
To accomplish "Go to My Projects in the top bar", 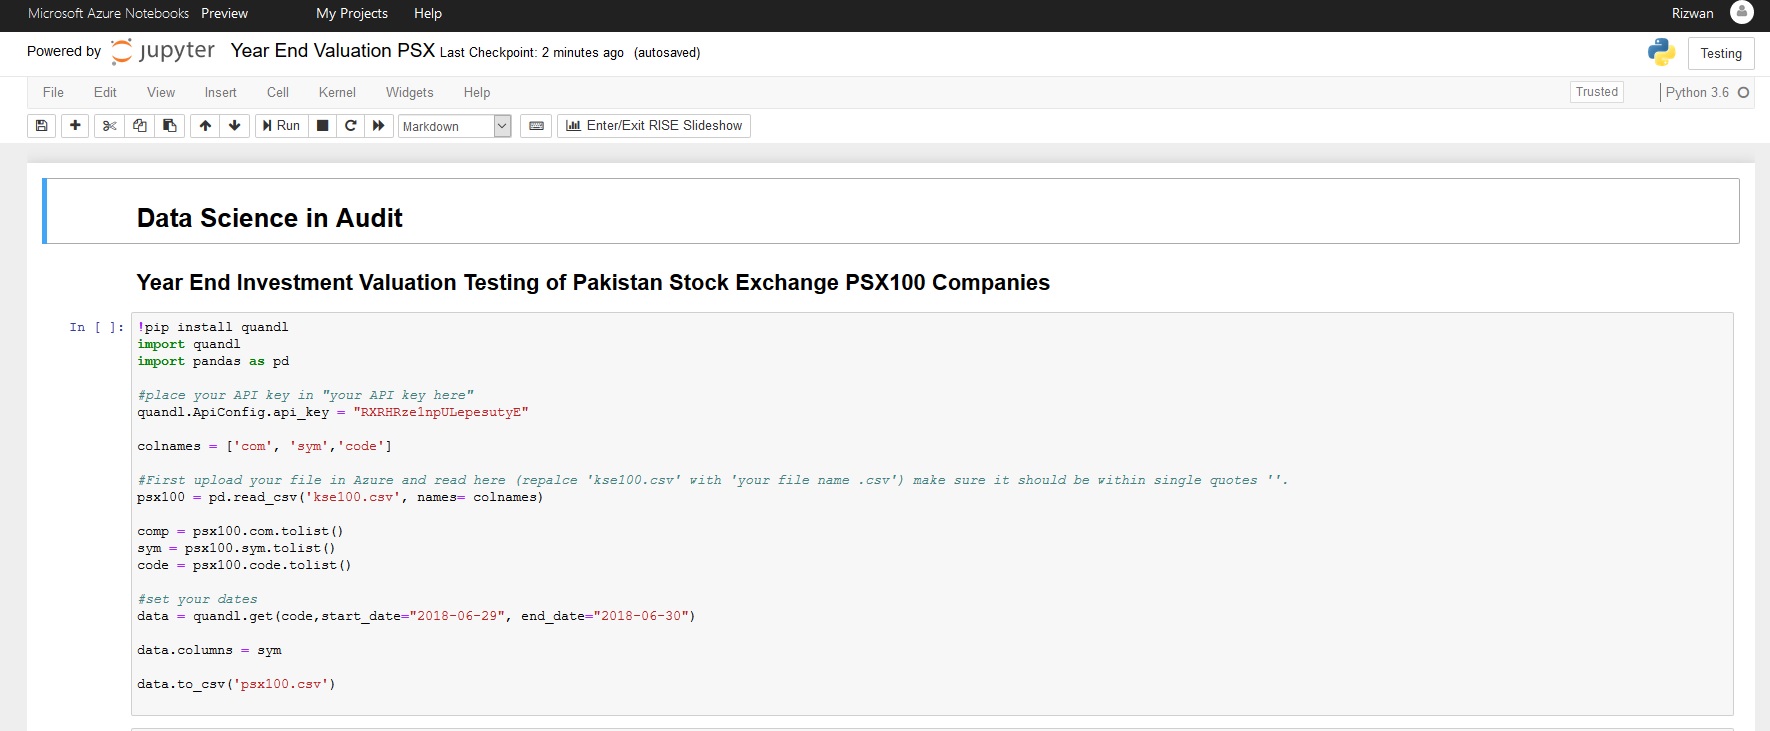I will tap(352, 13).
